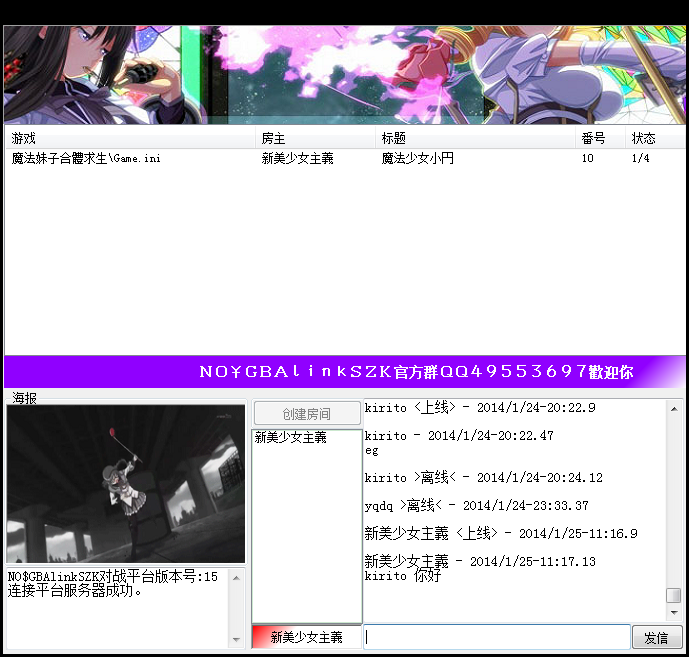Click chat message text "eg"
Screen dimensions: 689x657
[371, 451]
